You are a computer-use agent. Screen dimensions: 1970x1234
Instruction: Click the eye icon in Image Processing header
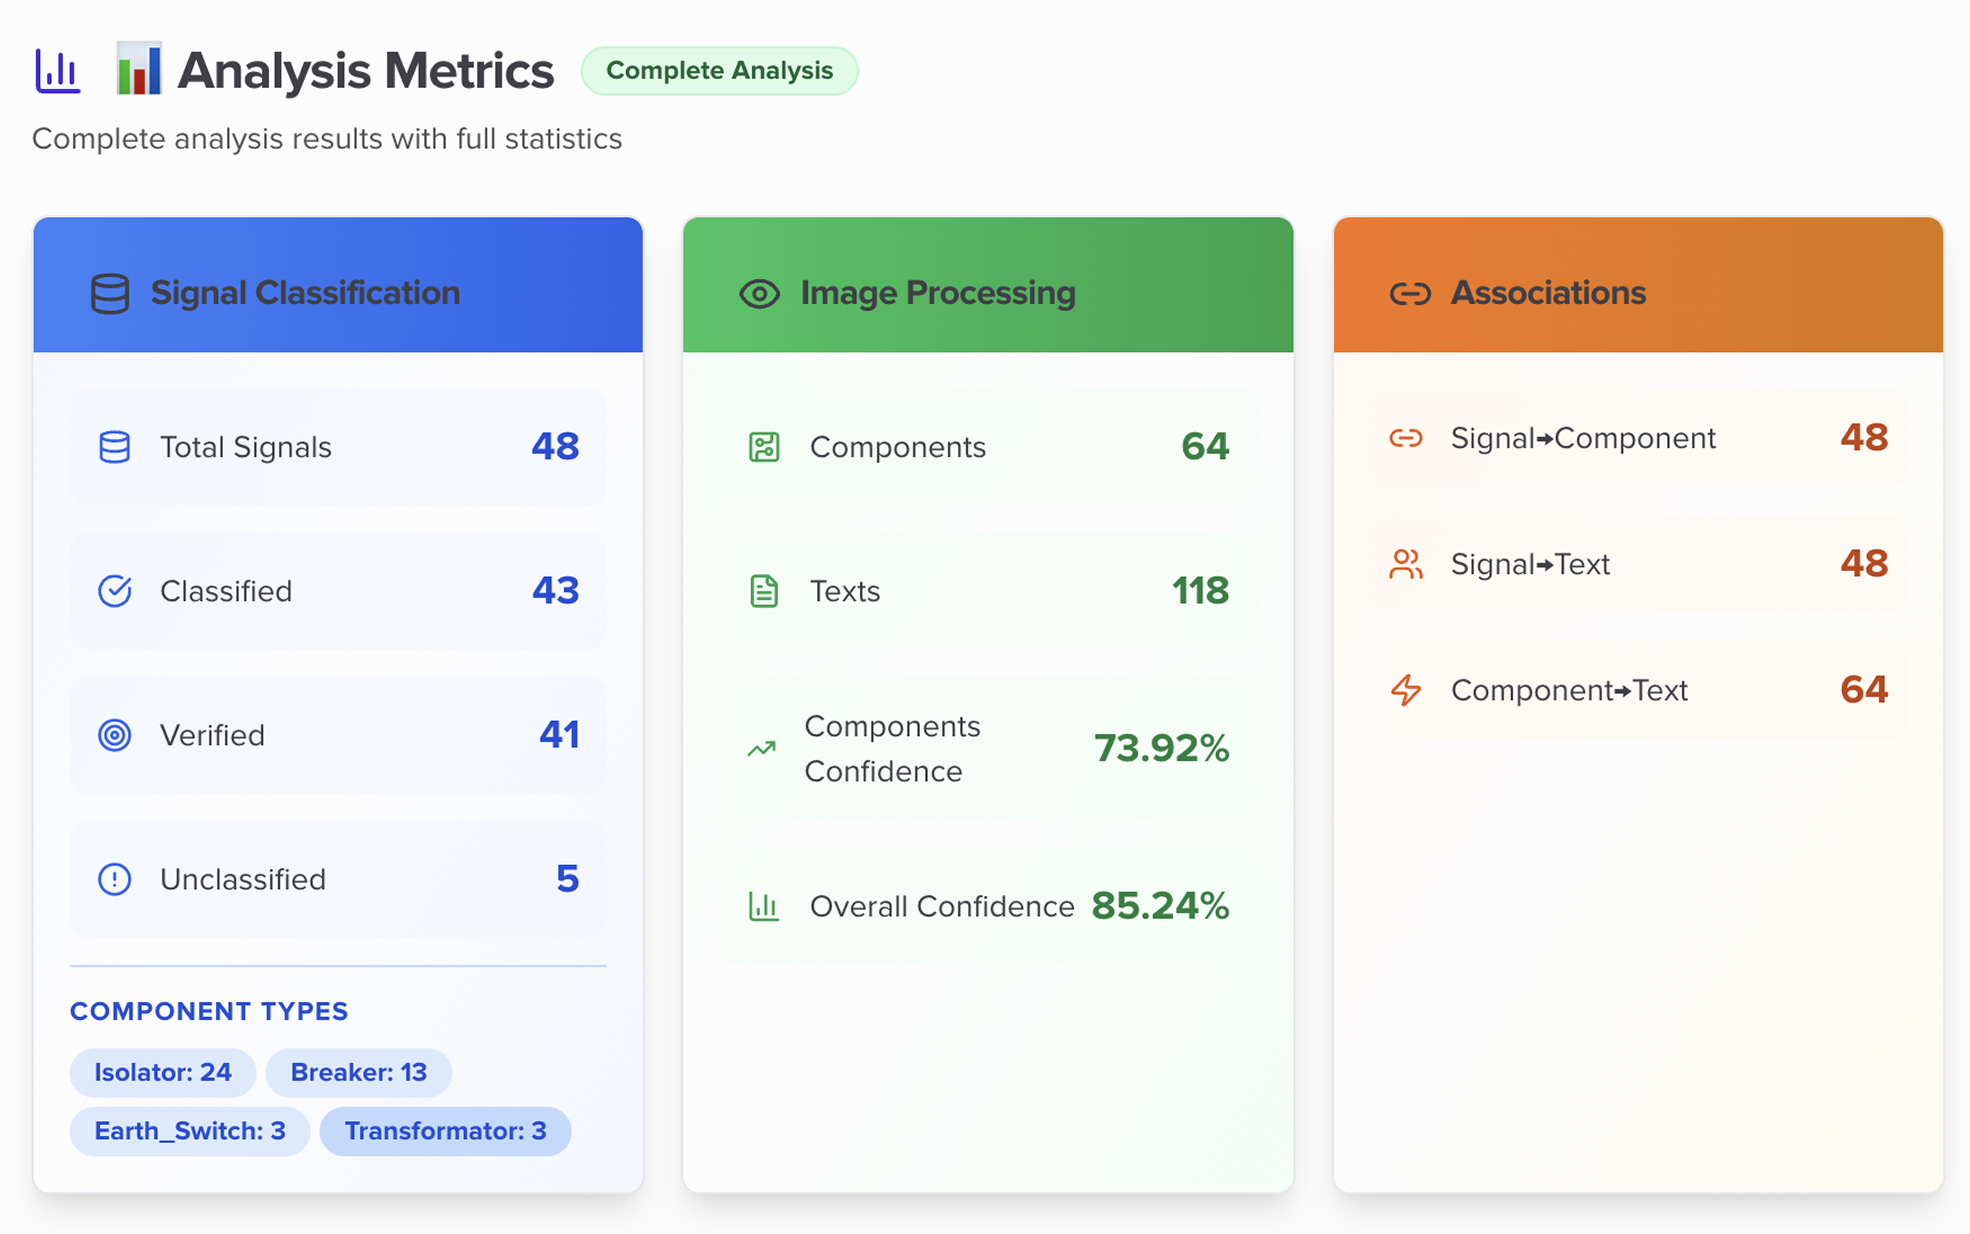759,293
